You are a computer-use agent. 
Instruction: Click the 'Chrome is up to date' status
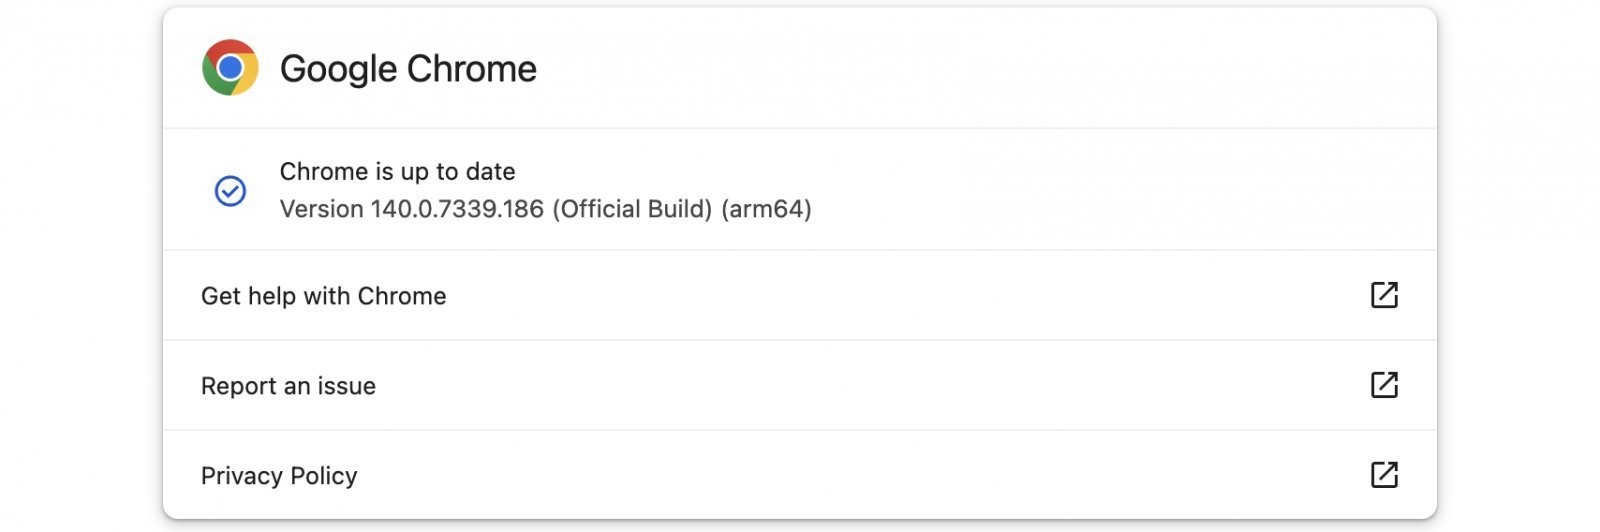[397, 172]
